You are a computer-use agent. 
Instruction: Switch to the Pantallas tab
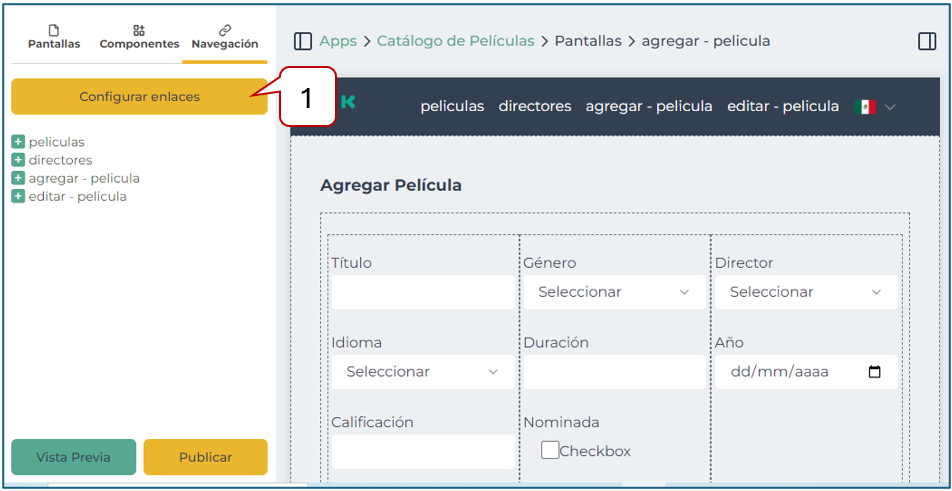pyautogui.click(x=54, y=37)
